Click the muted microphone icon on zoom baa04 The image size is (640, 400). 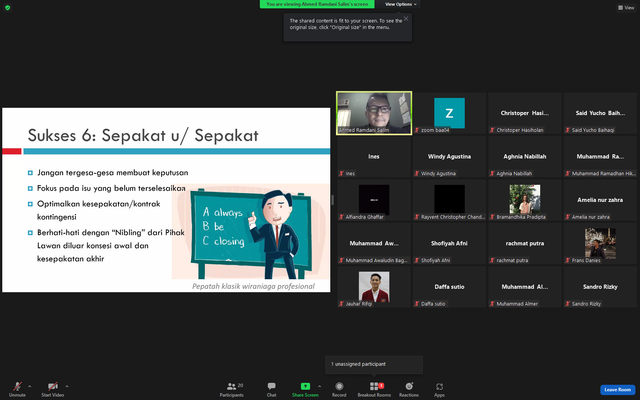point(417,130)
